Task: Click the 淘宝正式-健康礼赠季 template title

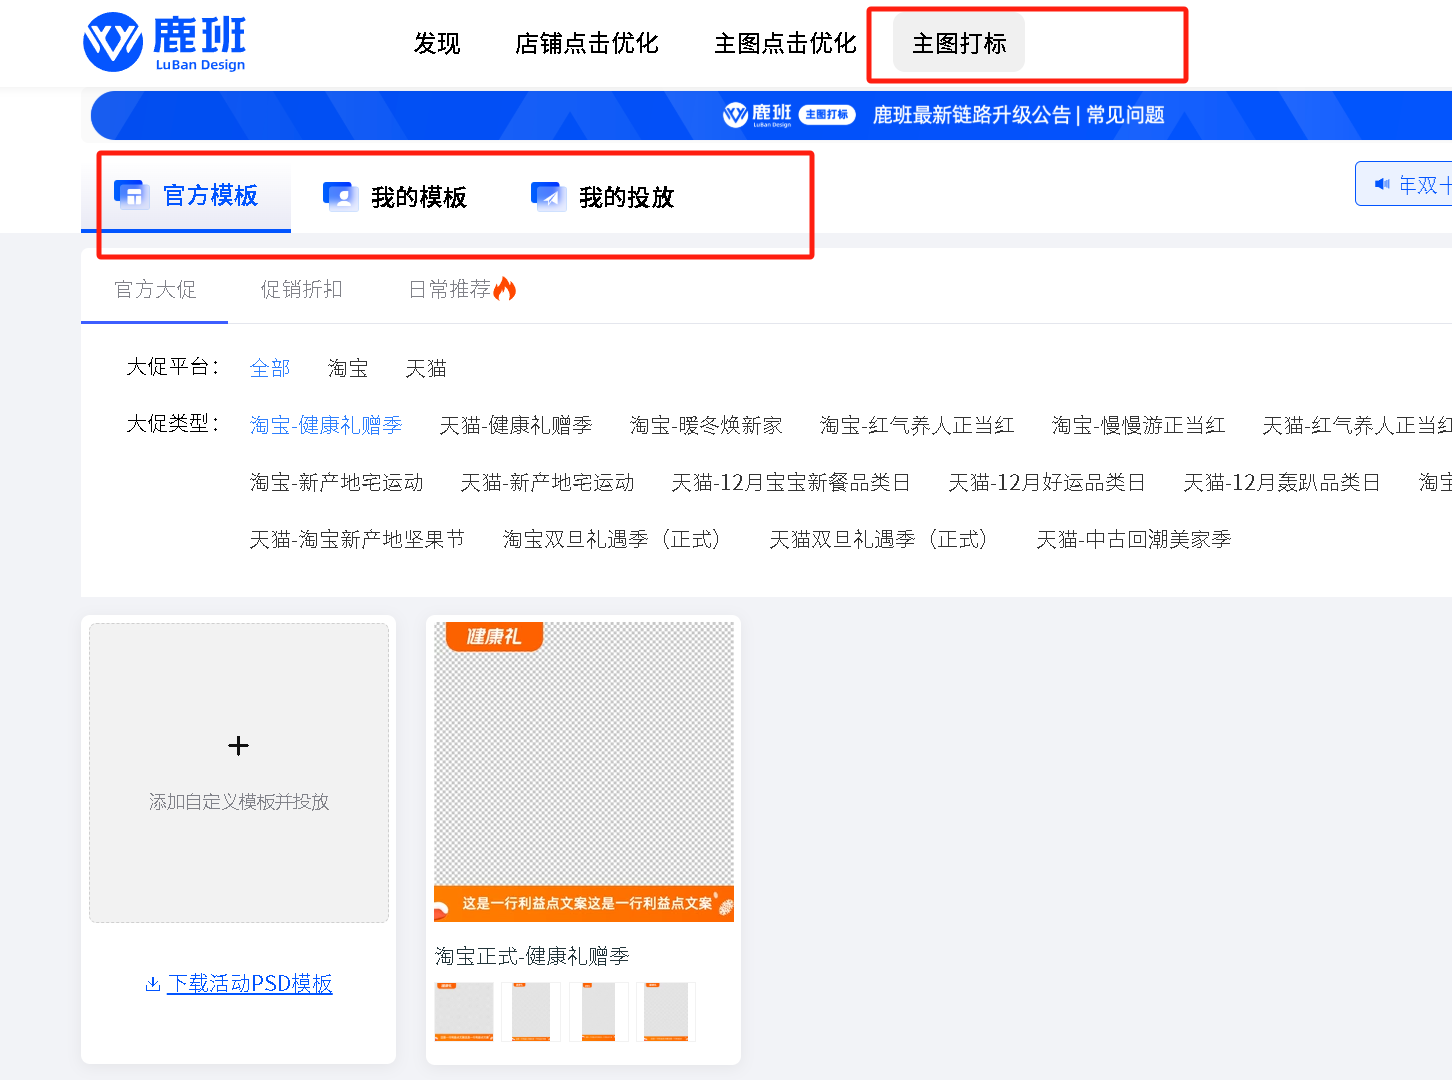Action: 532,956
